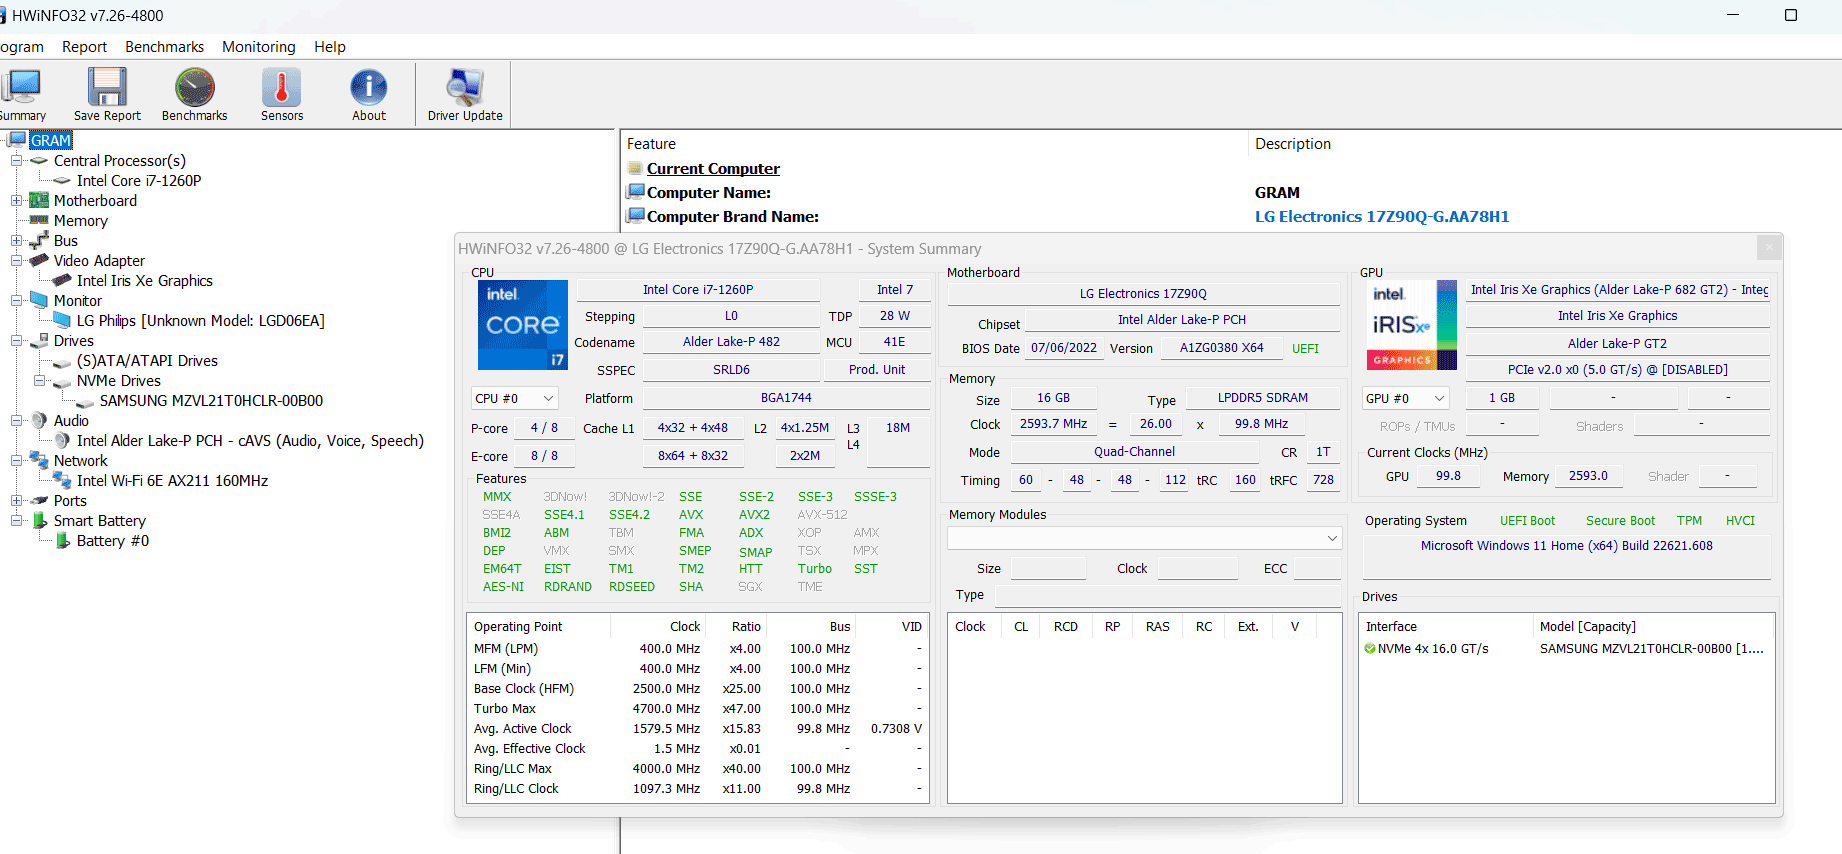Select the SAMSUNG MZVL21T0HCLR-00B00 drive in tree
Image resolution: width=1842 pixels, height=854 pixels.
[x=211, y=401]
